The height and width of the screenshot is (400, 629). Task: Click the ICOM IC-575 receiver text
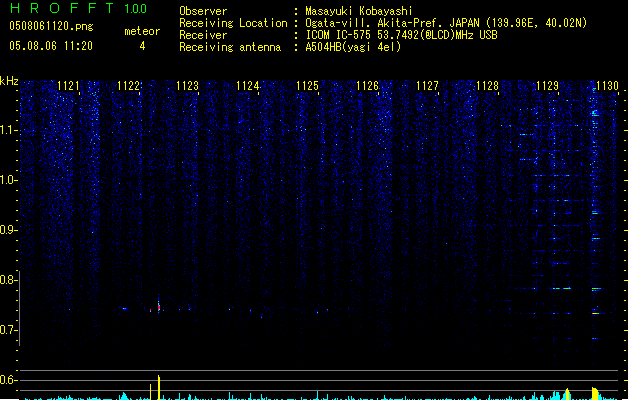tap(401, 35)
